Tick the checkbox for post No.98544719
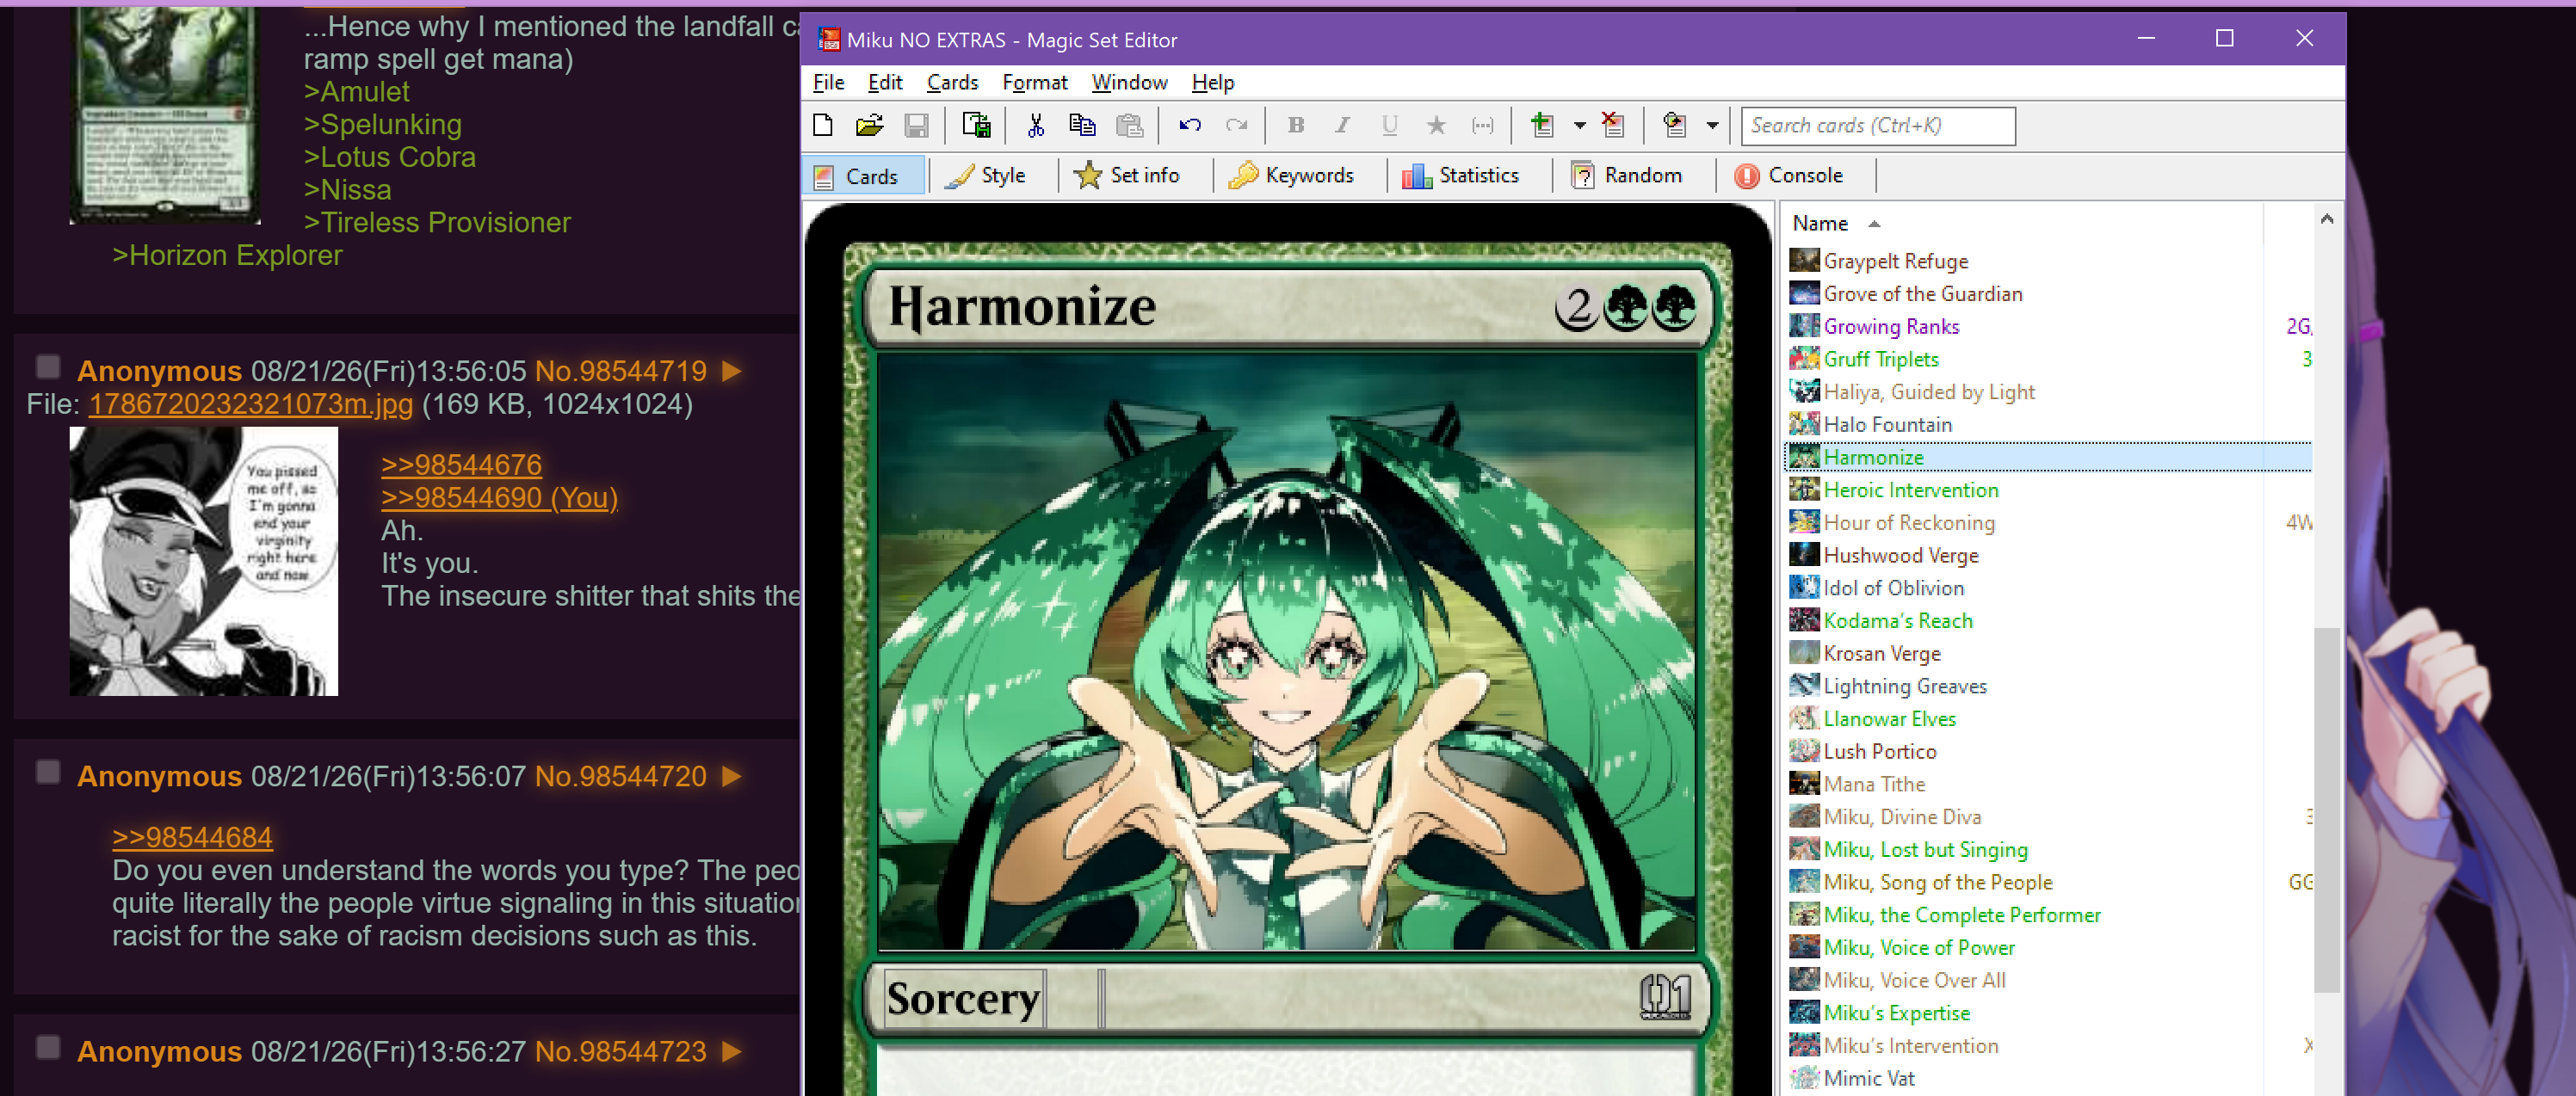The image size is (2576, 1096). (x=48, y=367)
